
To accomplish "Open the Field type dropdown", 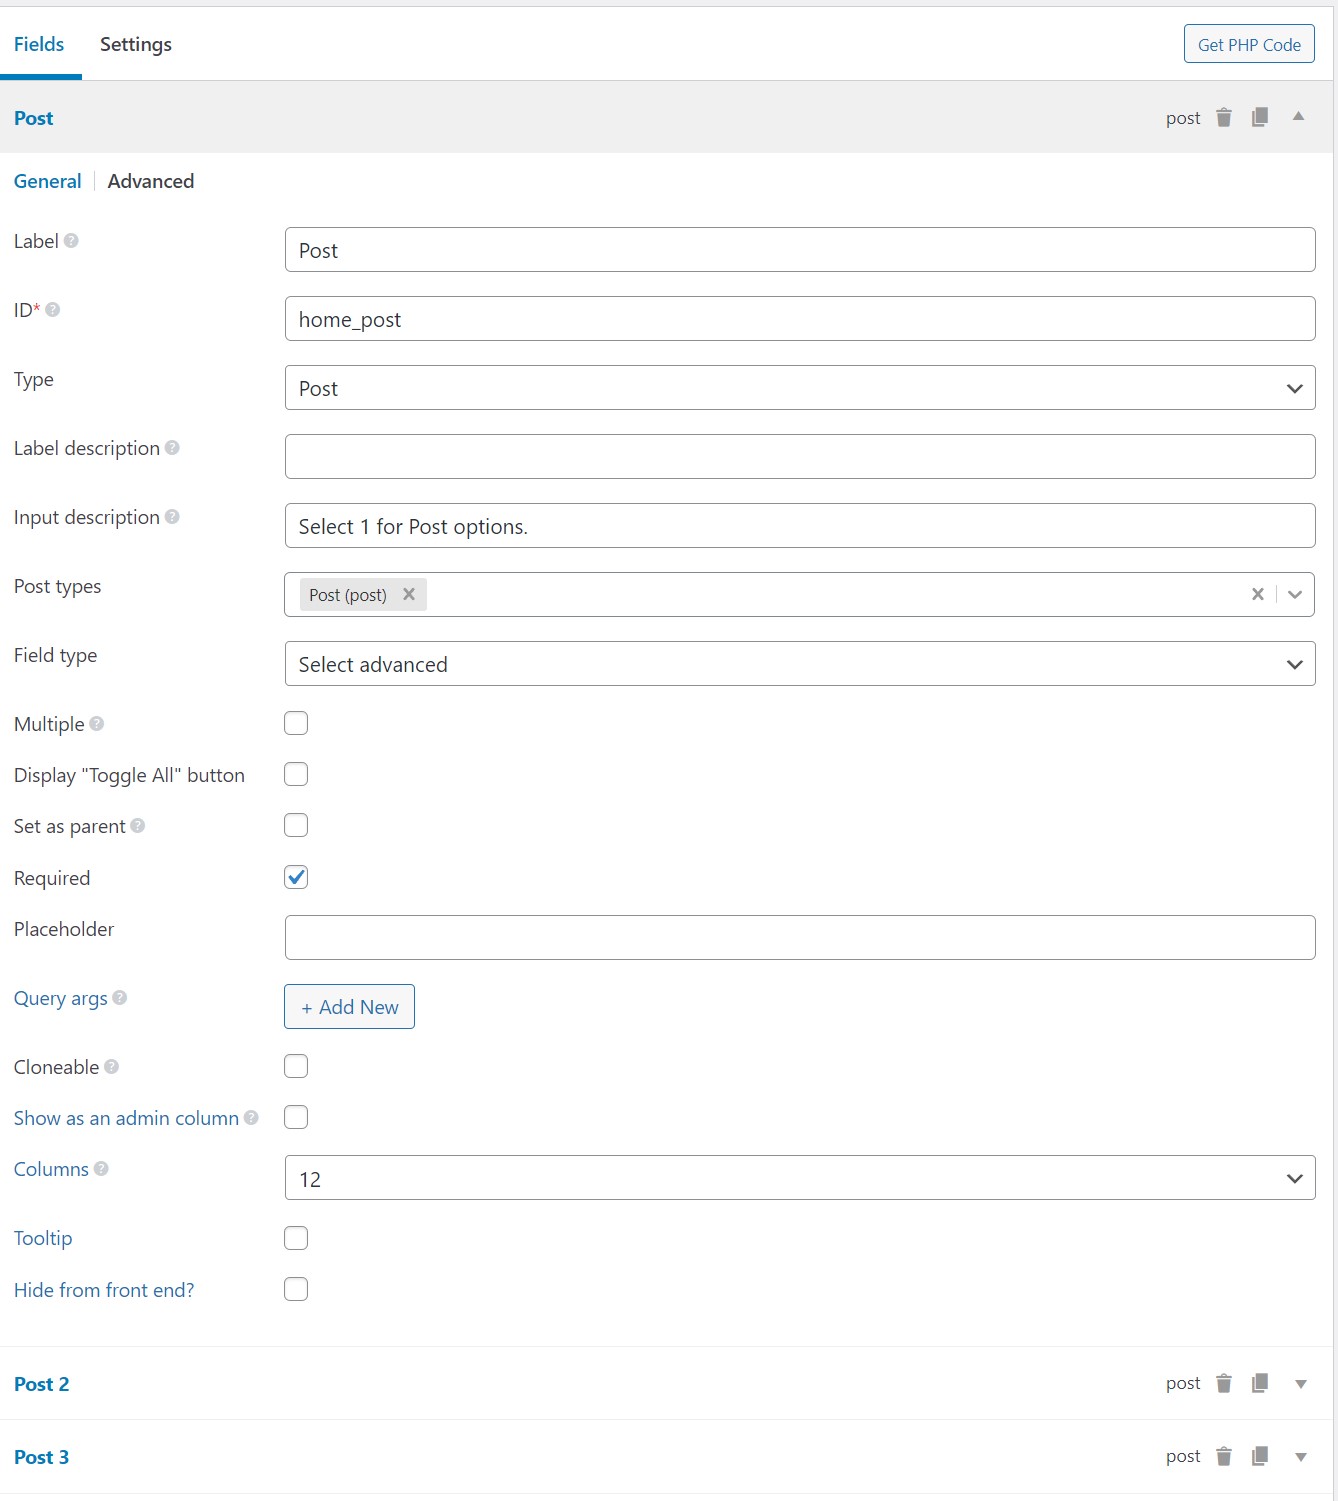I will point(800,664).
